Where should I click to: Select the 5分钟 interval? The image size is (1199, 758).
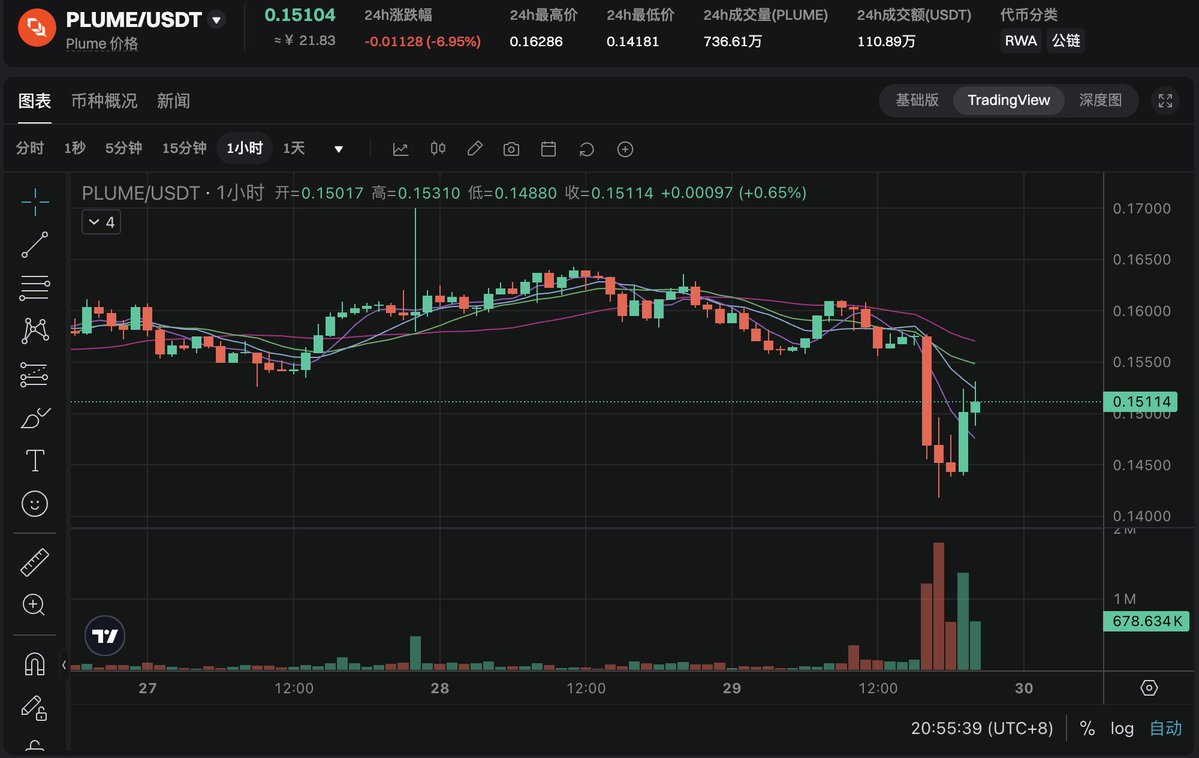pyautogui.click(x=123, y=148)
